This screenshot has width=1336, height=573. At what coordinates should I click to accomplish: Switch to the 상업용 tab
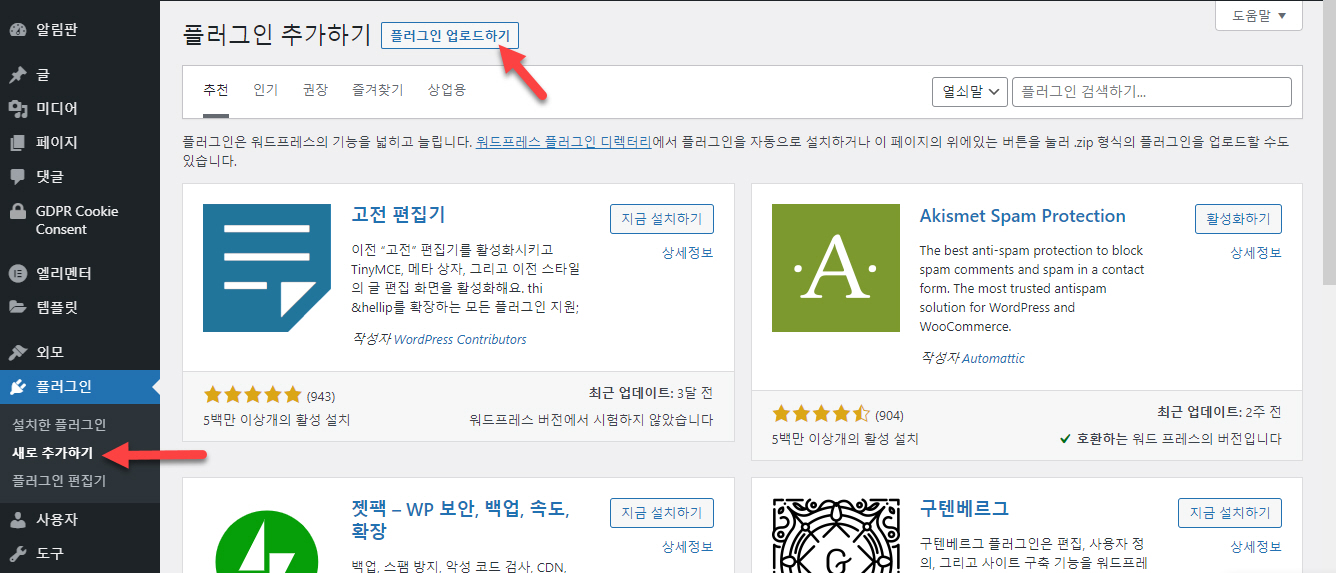[x=446, y=90]
